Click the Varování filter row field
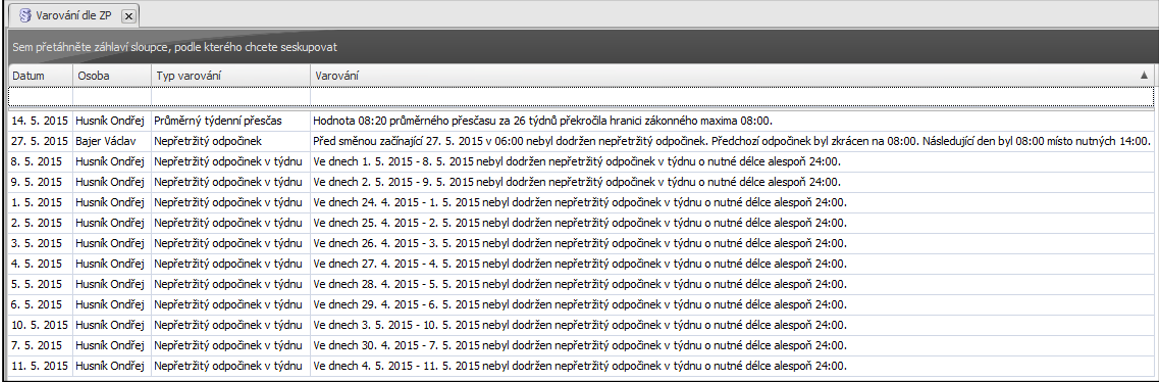This screenshot has height=382, width=1159. click(x=732, y=97)
